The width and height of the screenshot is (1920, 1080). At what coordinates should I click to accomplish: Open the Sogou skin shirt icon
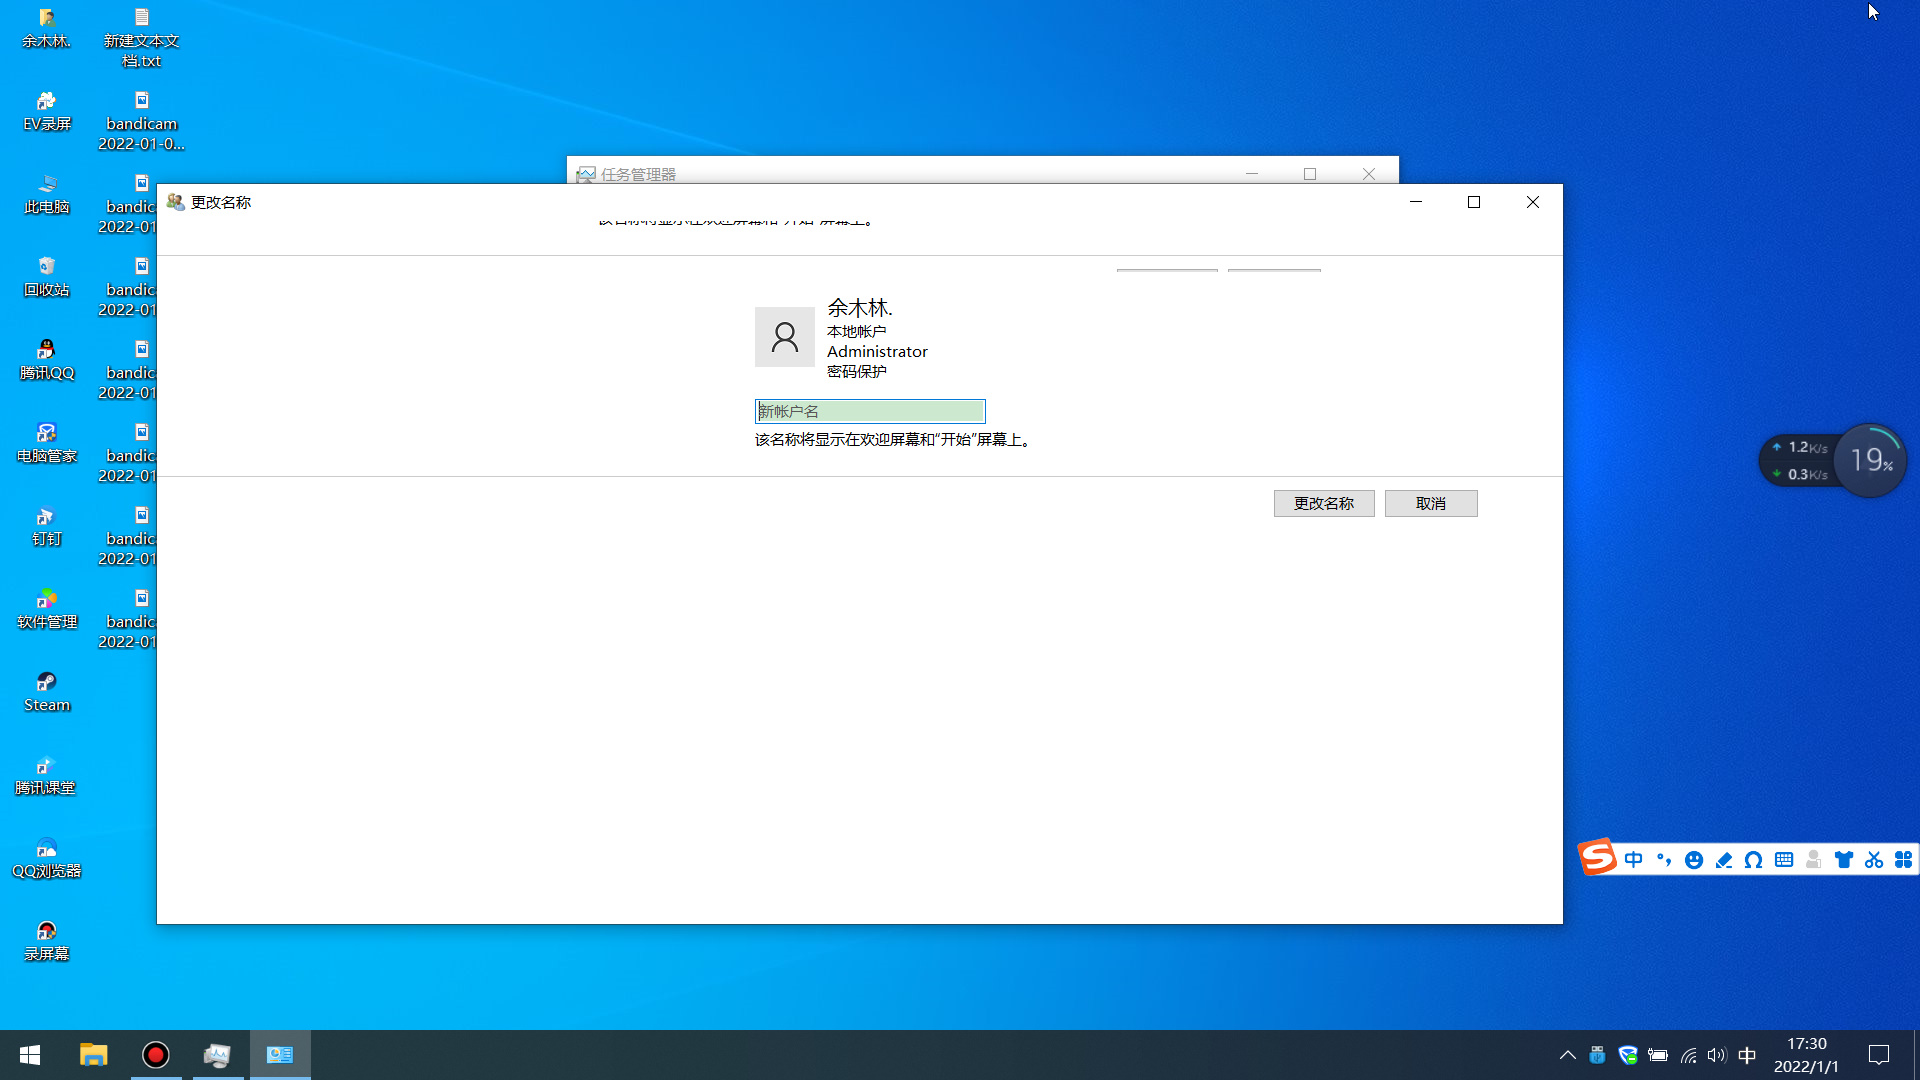[x=1843, y=860]
